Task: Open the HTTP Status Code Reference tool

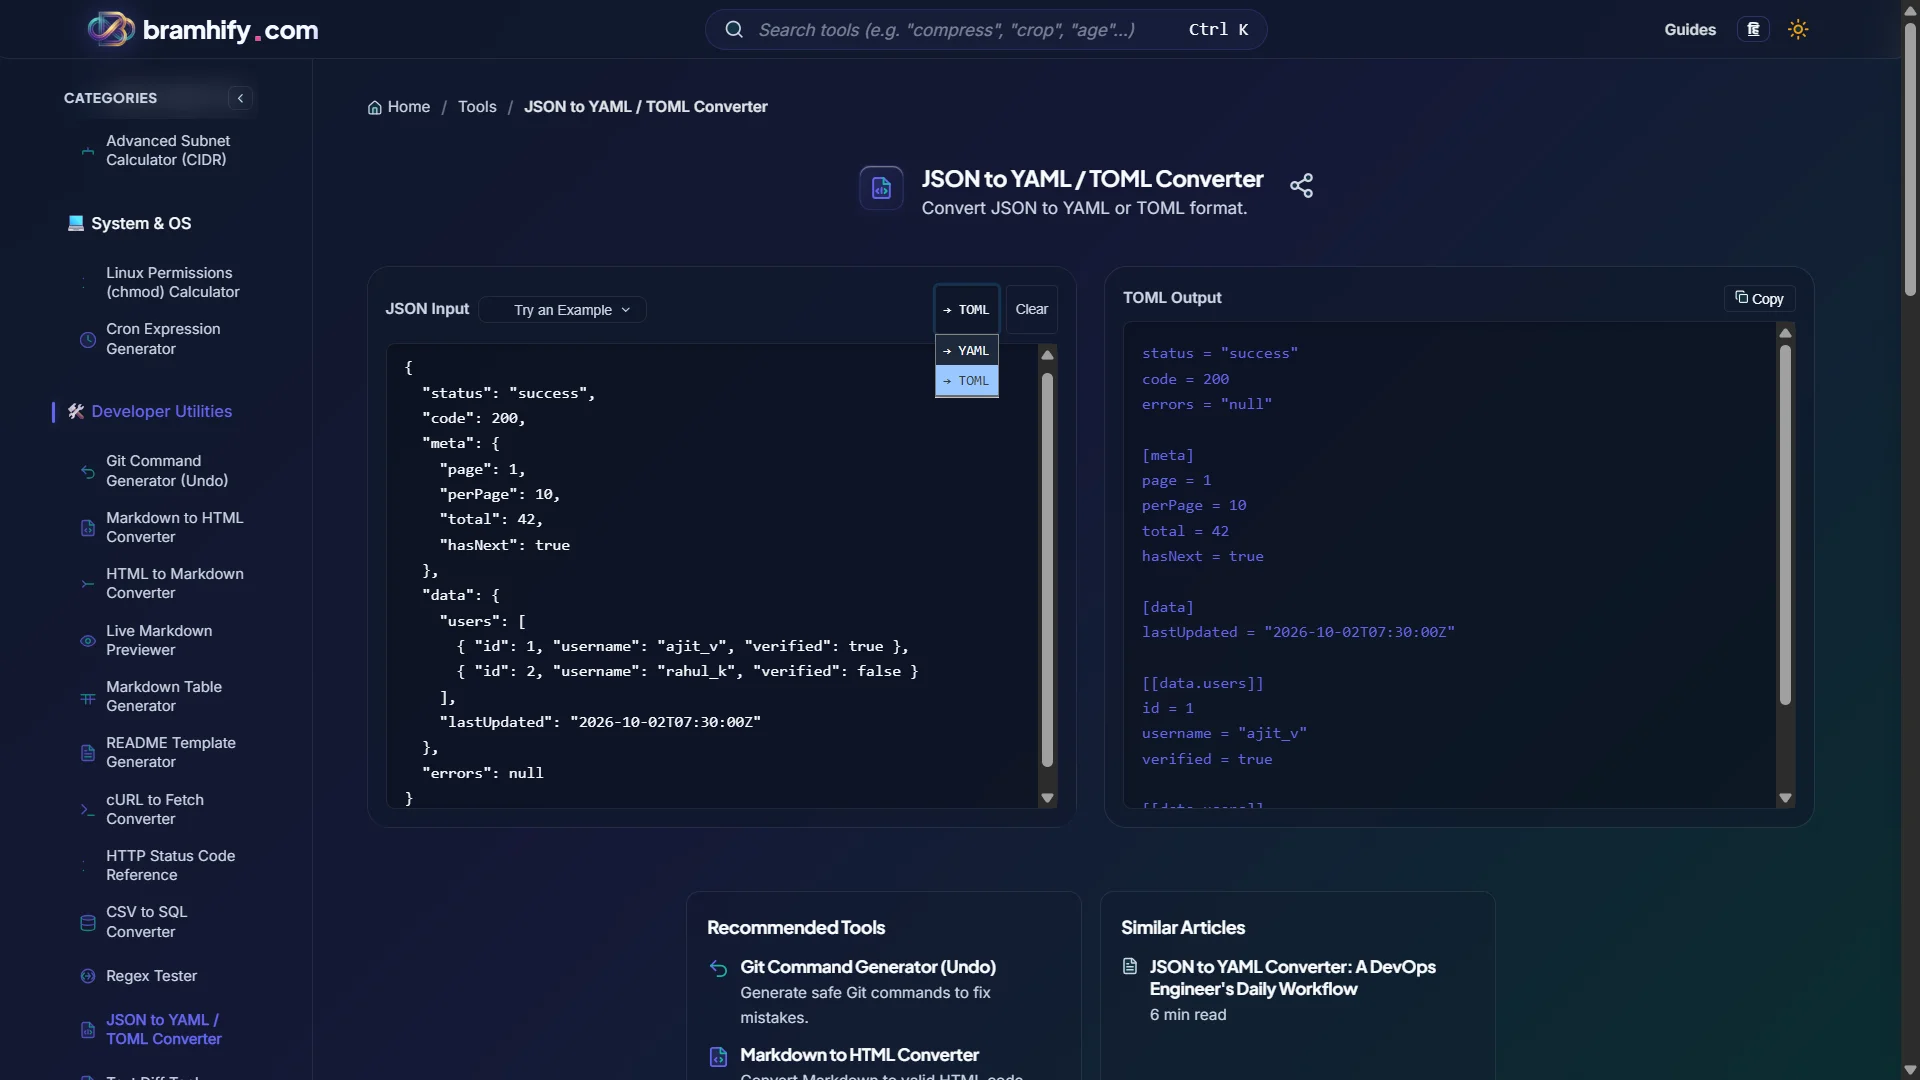Action: pos(171,866)
